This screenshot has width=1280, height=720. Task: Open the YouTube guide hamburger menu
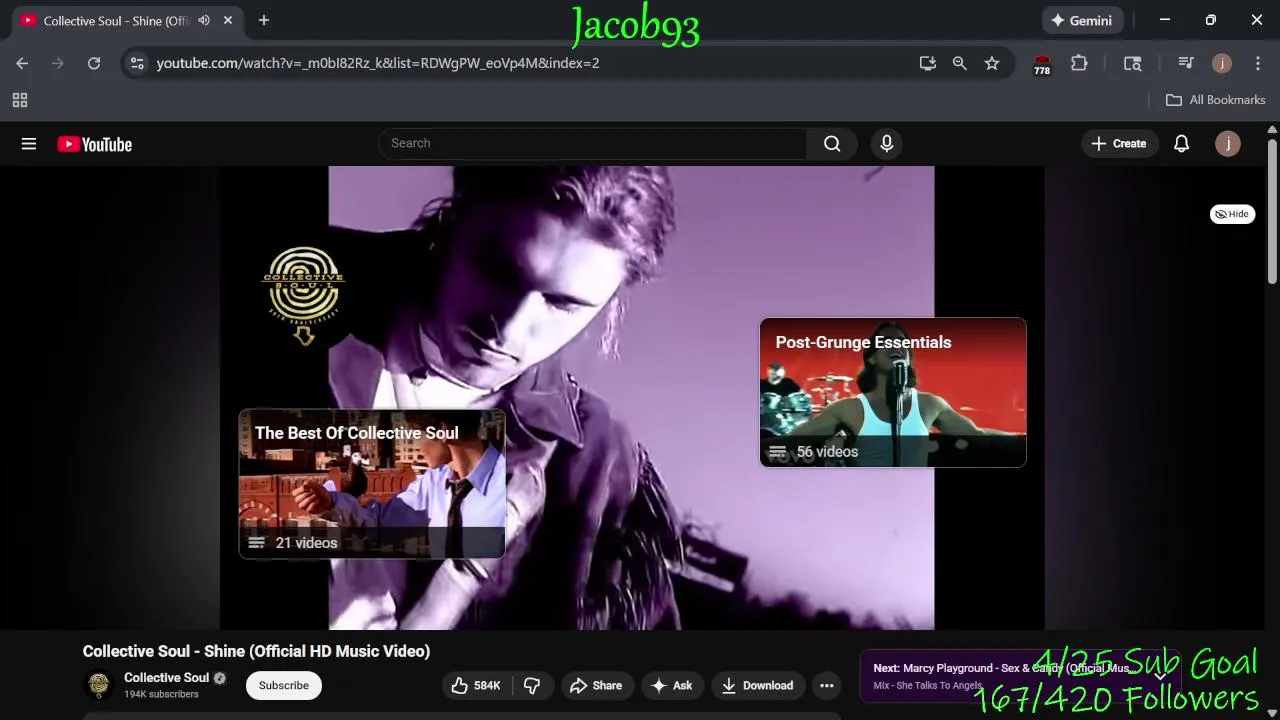pos(29,144)
